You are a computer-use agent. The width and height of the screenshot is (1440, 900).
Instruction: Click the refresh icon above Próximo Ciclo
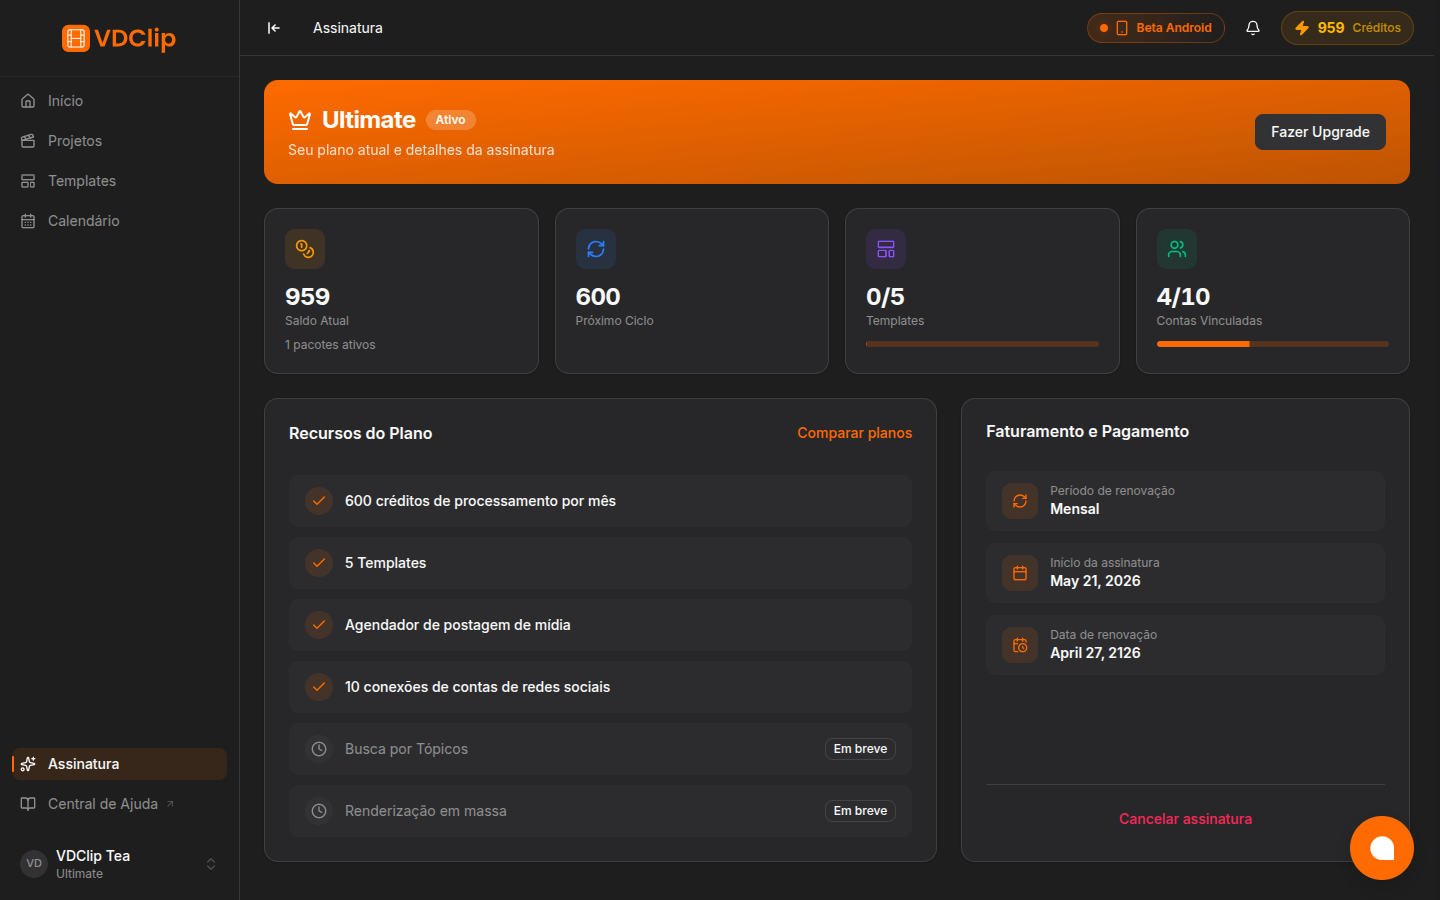[596, 249]
